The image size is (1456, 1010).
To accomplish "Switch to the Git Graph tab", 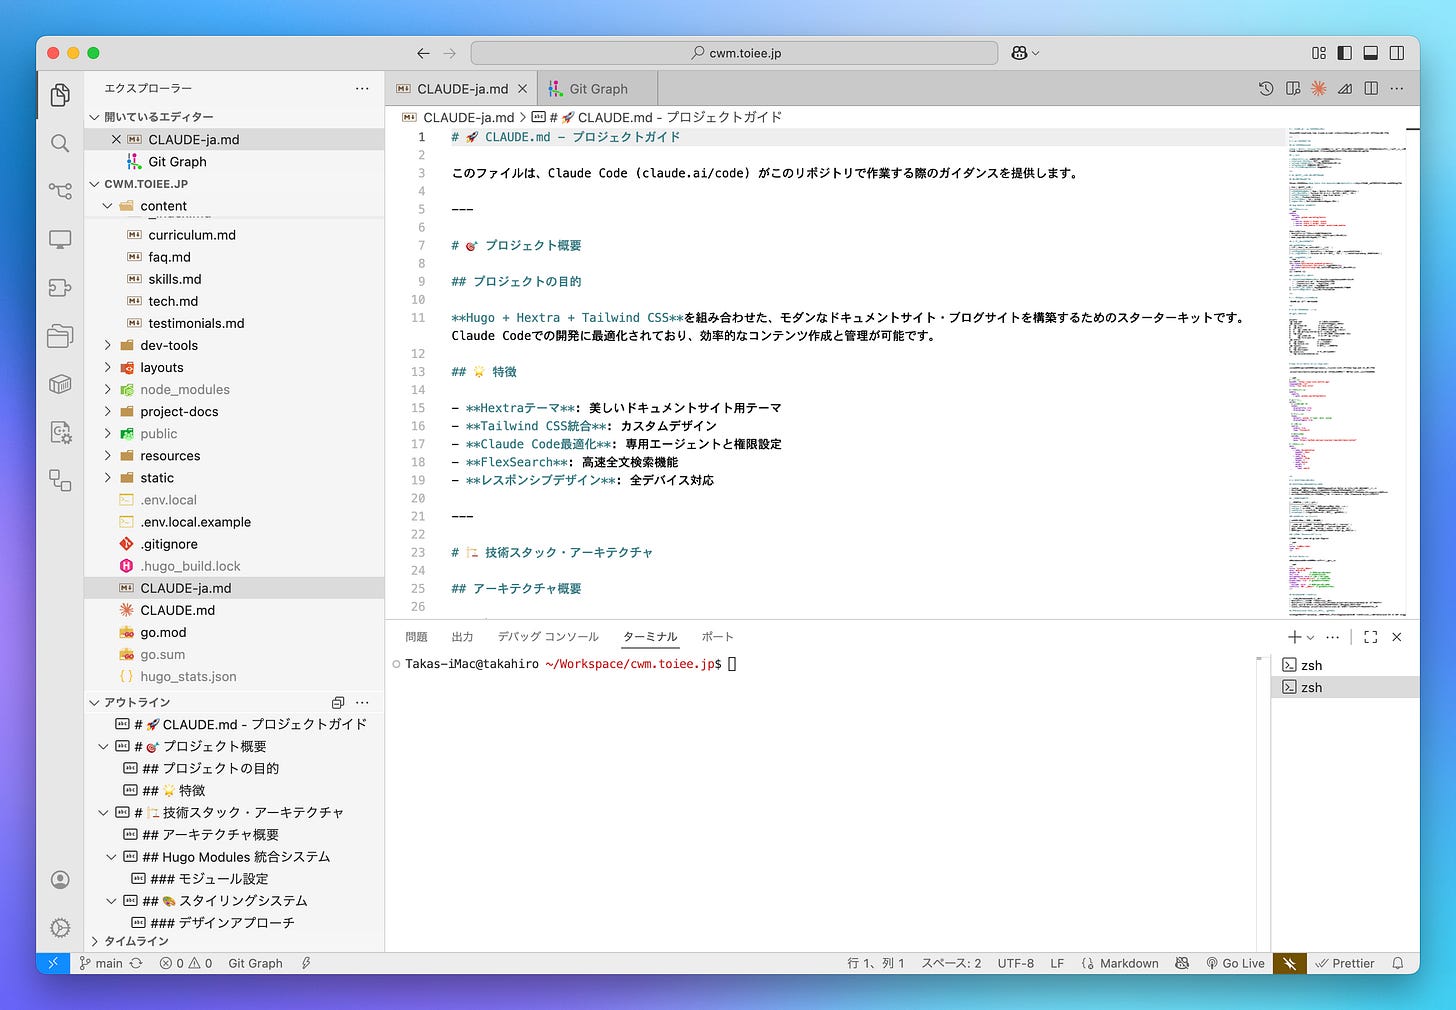I will coord(598,89).
